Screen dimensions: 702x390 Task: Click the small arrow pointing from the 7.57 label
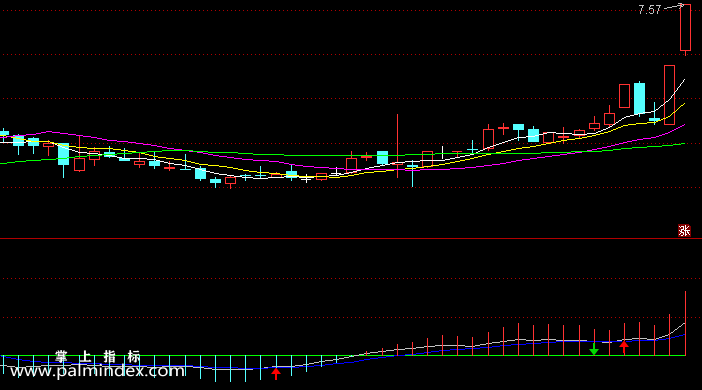click(x=674, y=7)
